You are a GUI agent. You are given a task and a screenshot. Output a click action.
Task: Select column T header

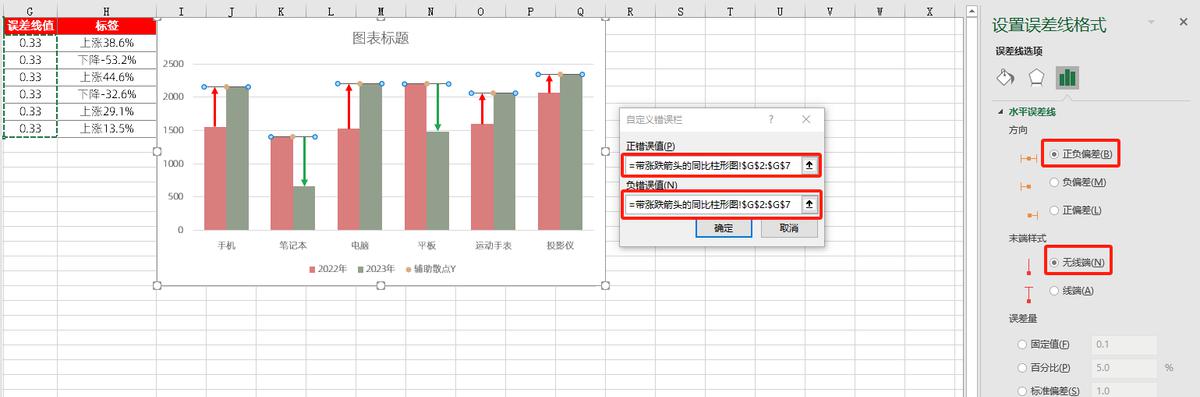click(730, 11)
